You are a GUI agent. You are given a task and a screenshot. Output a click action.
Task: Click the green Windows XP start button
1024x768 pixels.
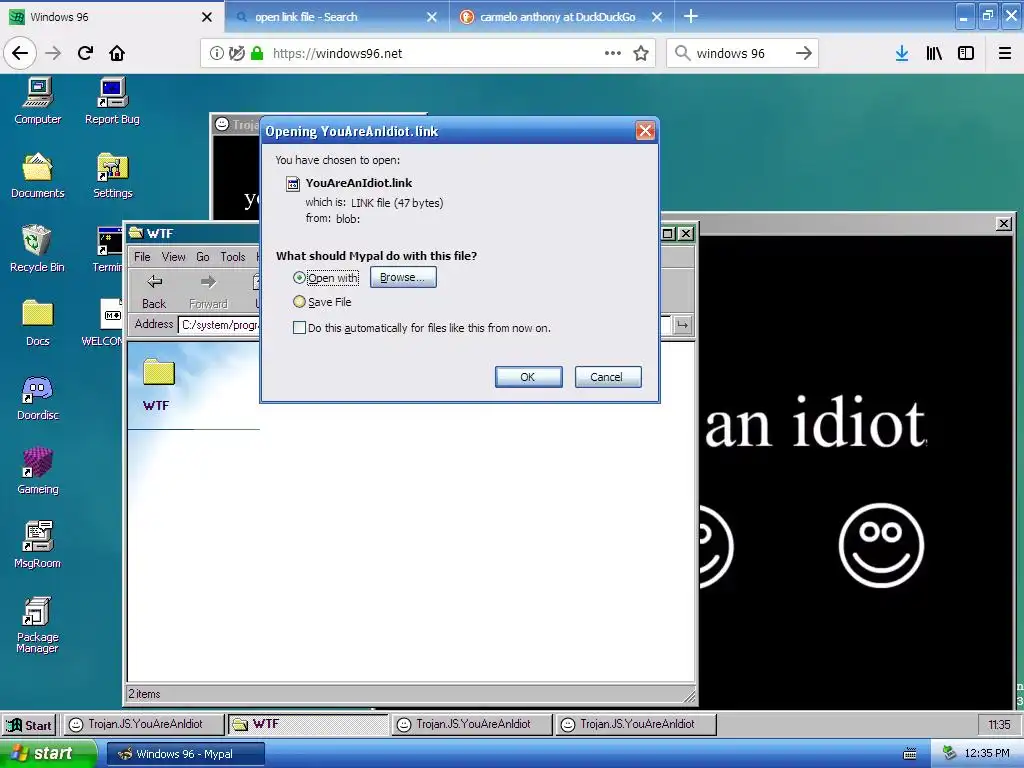click(47, 754)
